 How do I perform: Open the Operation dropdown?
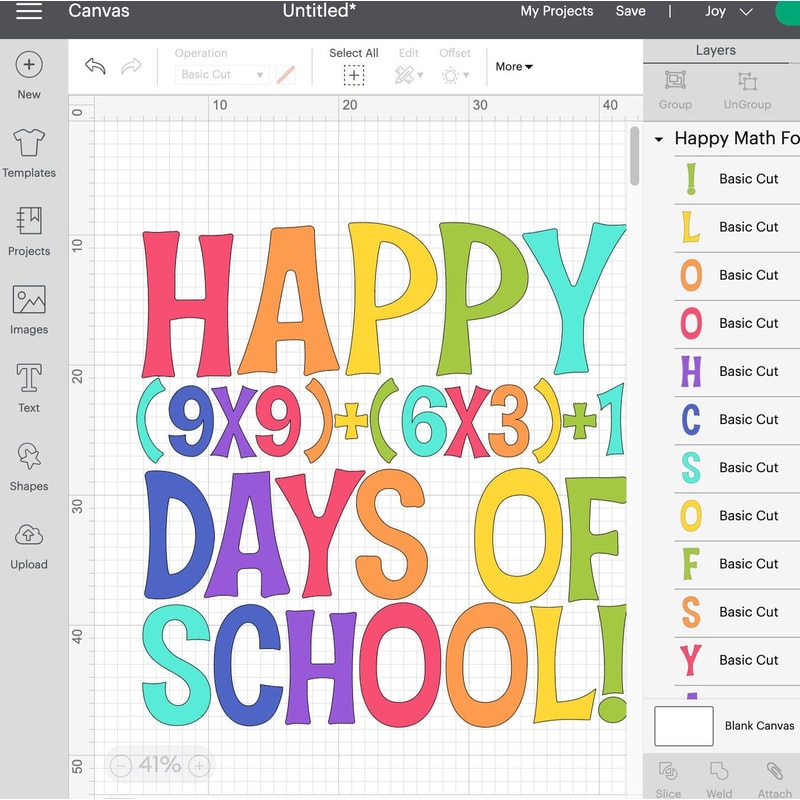222,74
